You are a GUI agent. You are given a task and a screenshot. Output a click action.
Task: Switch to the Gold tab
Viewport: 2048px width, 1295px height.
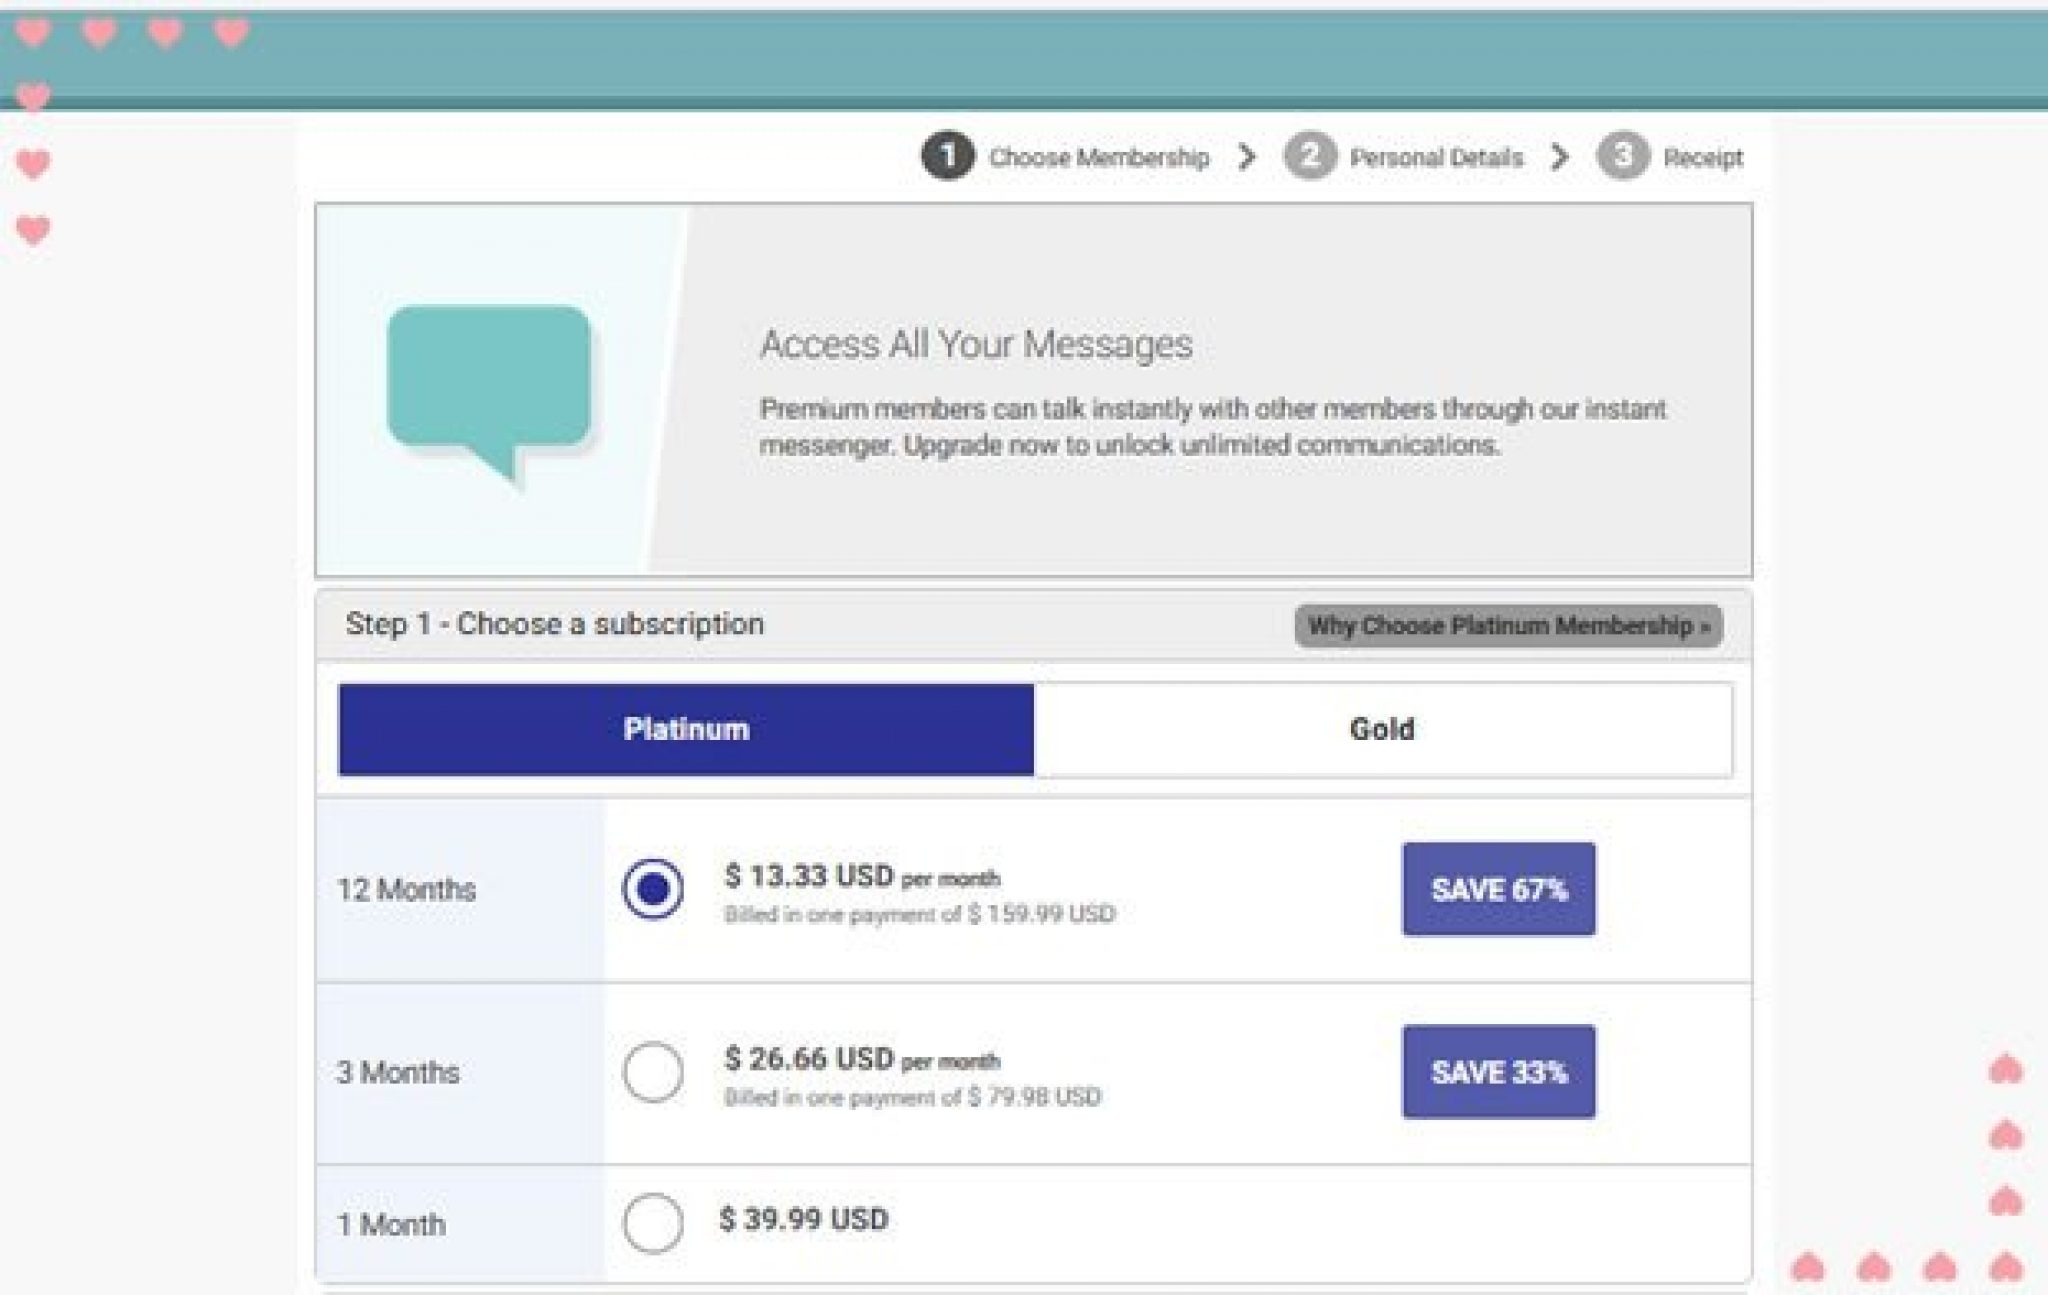point(1382,729)
